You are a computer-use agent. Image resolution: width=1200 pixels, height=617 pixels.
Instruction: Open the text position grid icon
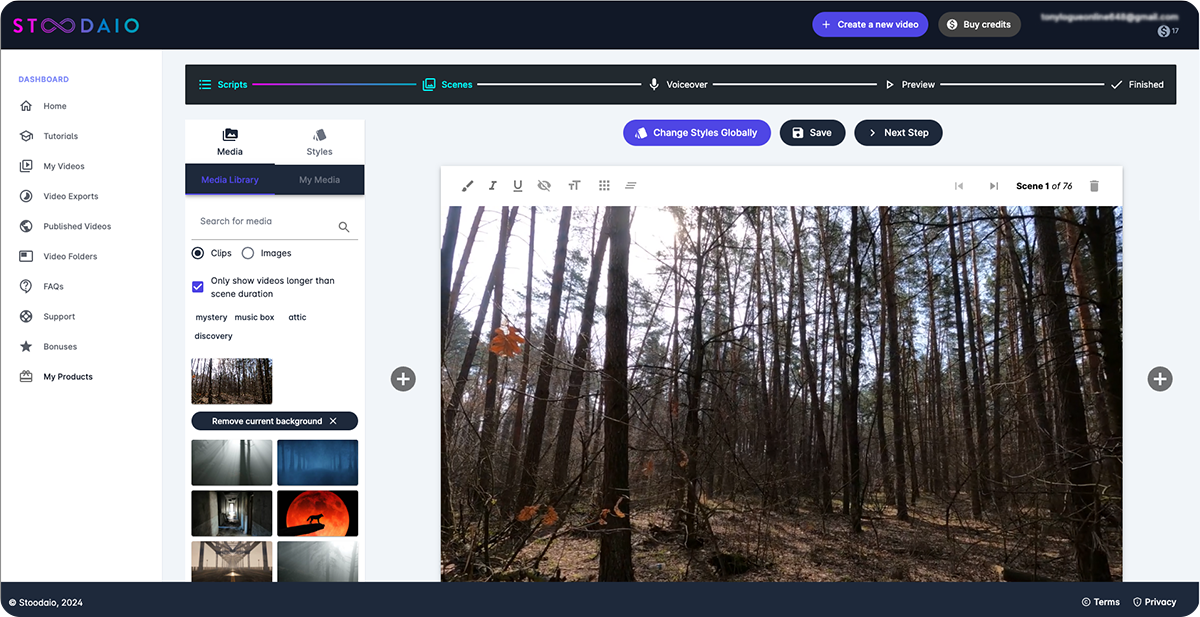point(604,186)
